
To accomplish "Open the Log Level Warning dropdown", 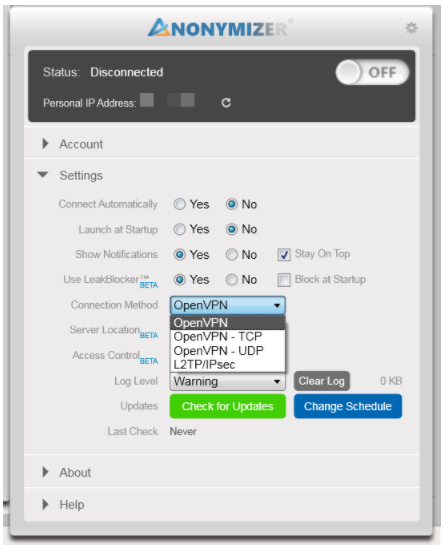I will (228, 381).
